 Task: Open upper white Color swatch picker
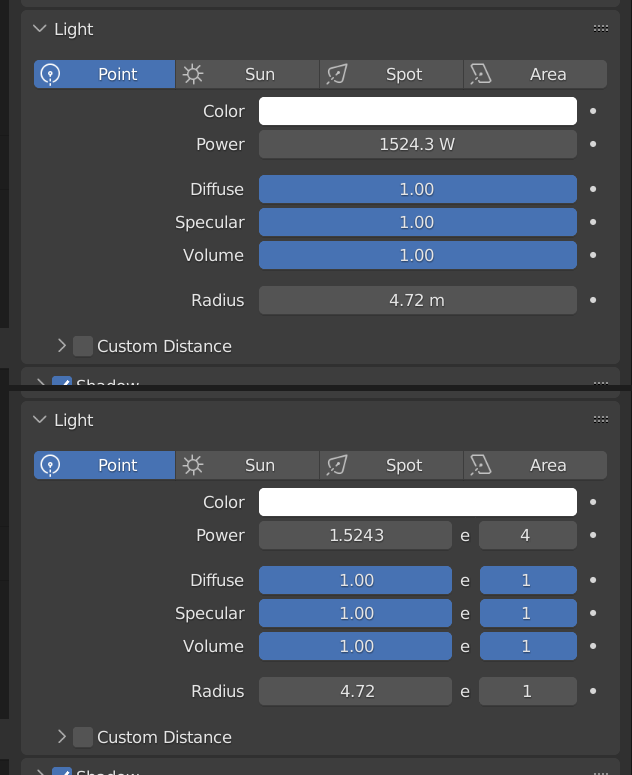pos(418,111)
